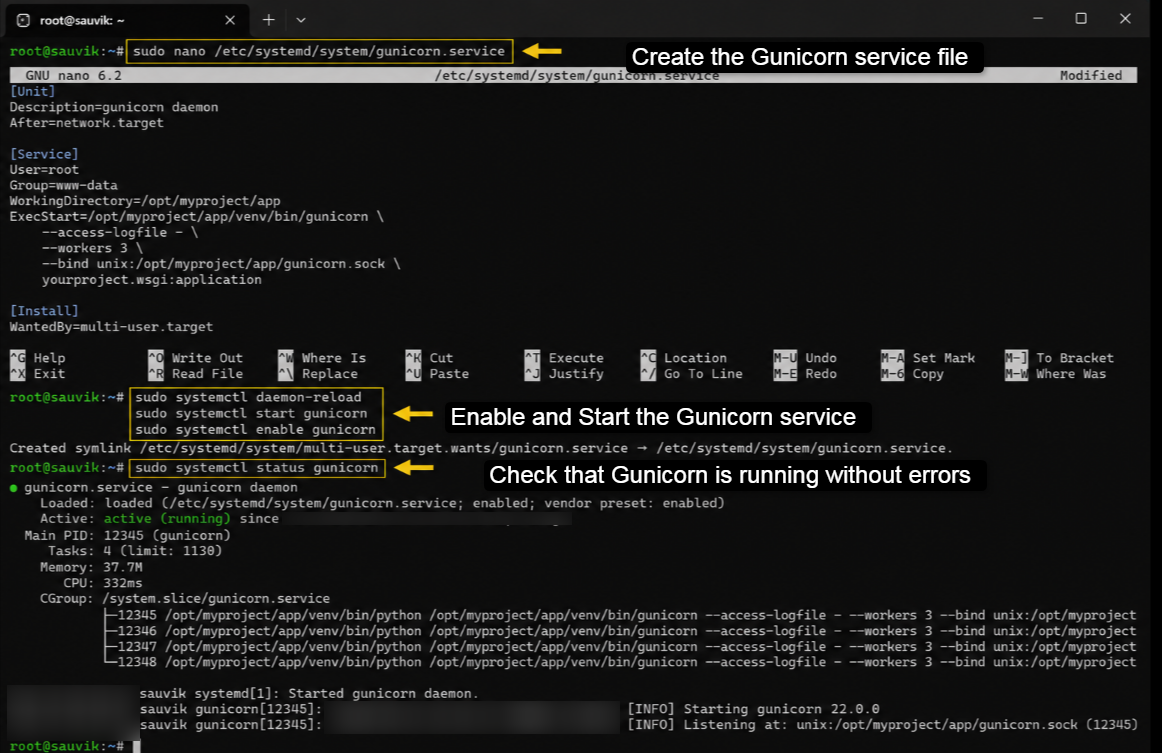Screen dimensions: 1162x753
Task: Click the green gunicorn.service status dot
Action: 13,488
